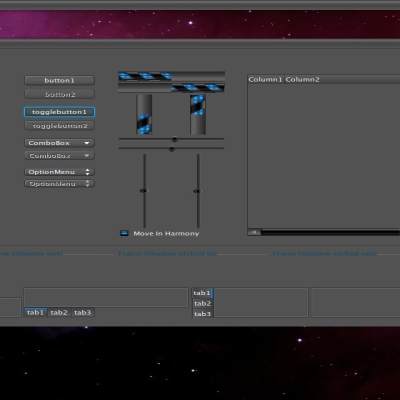Select tab3 in the vertical tab list
The width and height of the screenshot is (400, 400).
click(202, 314)
